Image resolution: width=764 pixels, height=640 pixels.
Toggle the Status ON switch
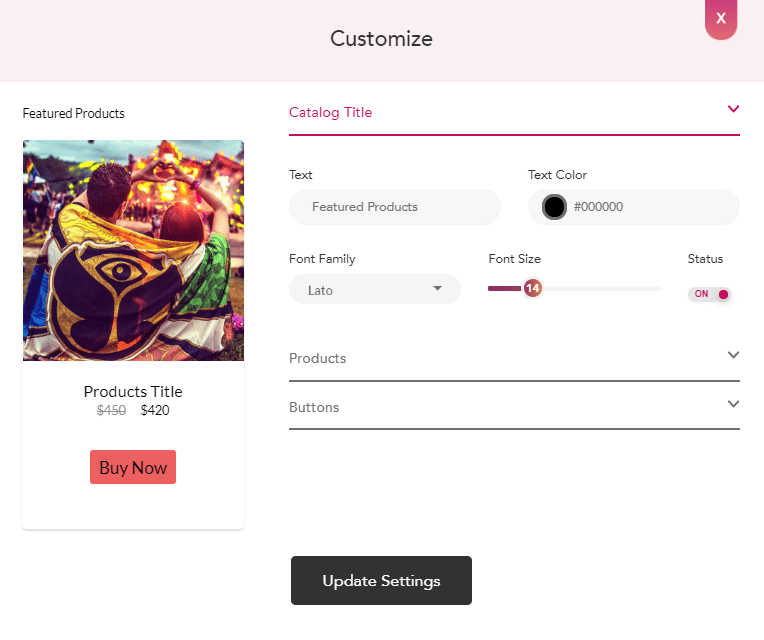[710, 294]
